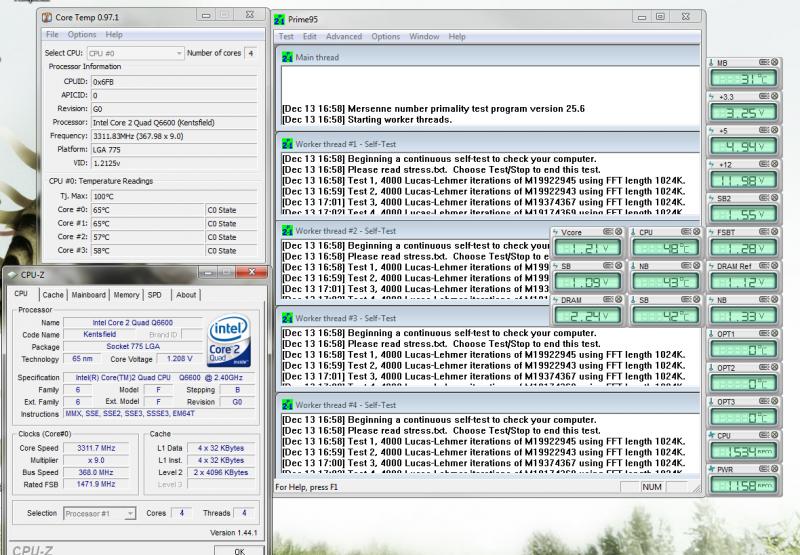The image size is (800, 555).
Task: Switch to the Mainboard tab
Action: (x=88, y=295)
